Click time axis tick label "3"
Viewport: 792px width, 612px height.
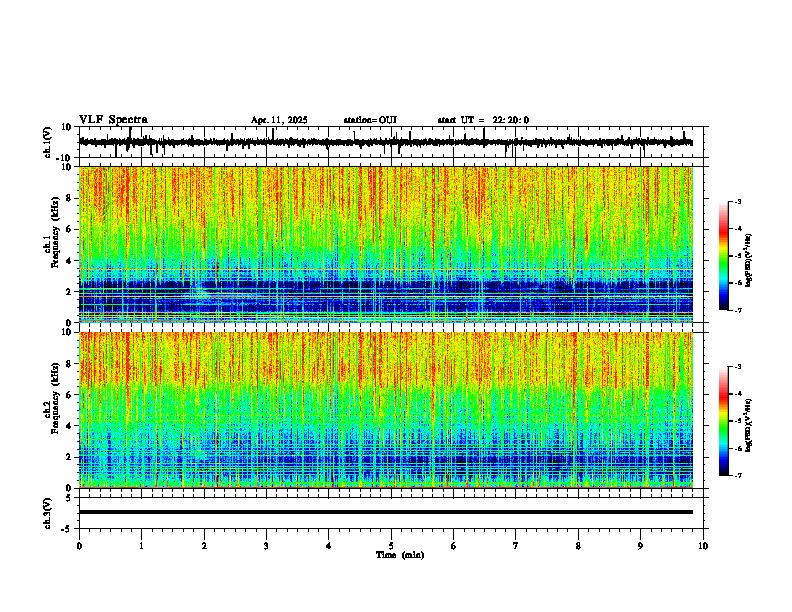(266, 546)
